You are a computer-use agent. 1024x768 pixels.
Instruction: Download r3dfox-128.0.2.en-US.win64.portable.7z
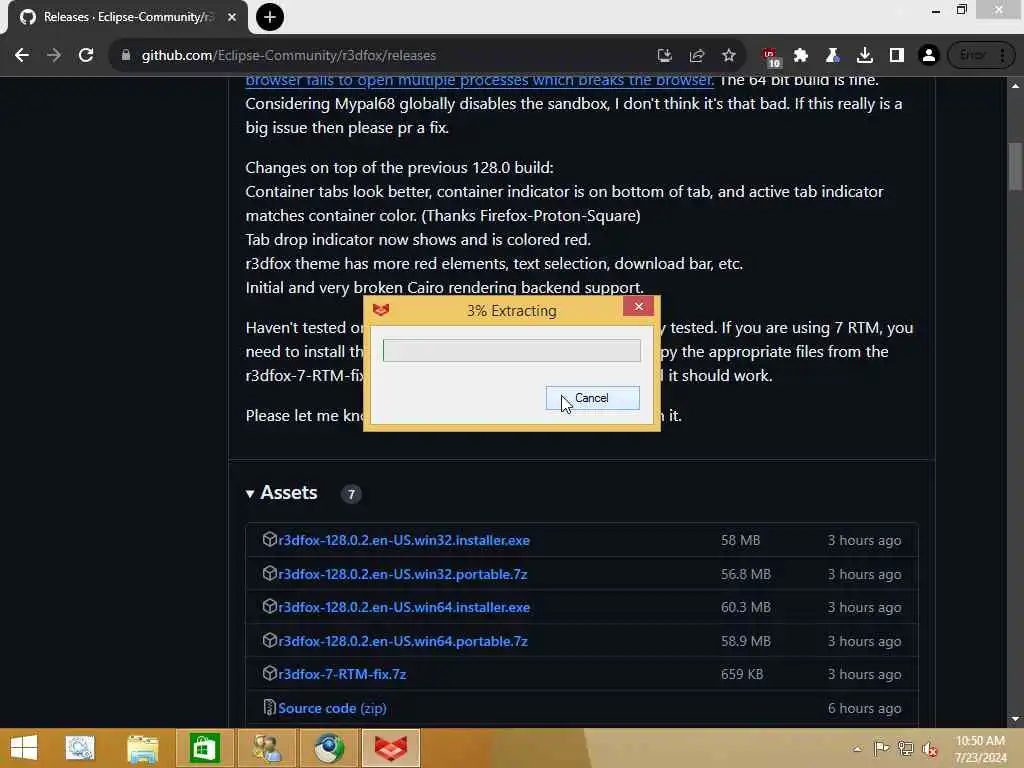(402, 641)
